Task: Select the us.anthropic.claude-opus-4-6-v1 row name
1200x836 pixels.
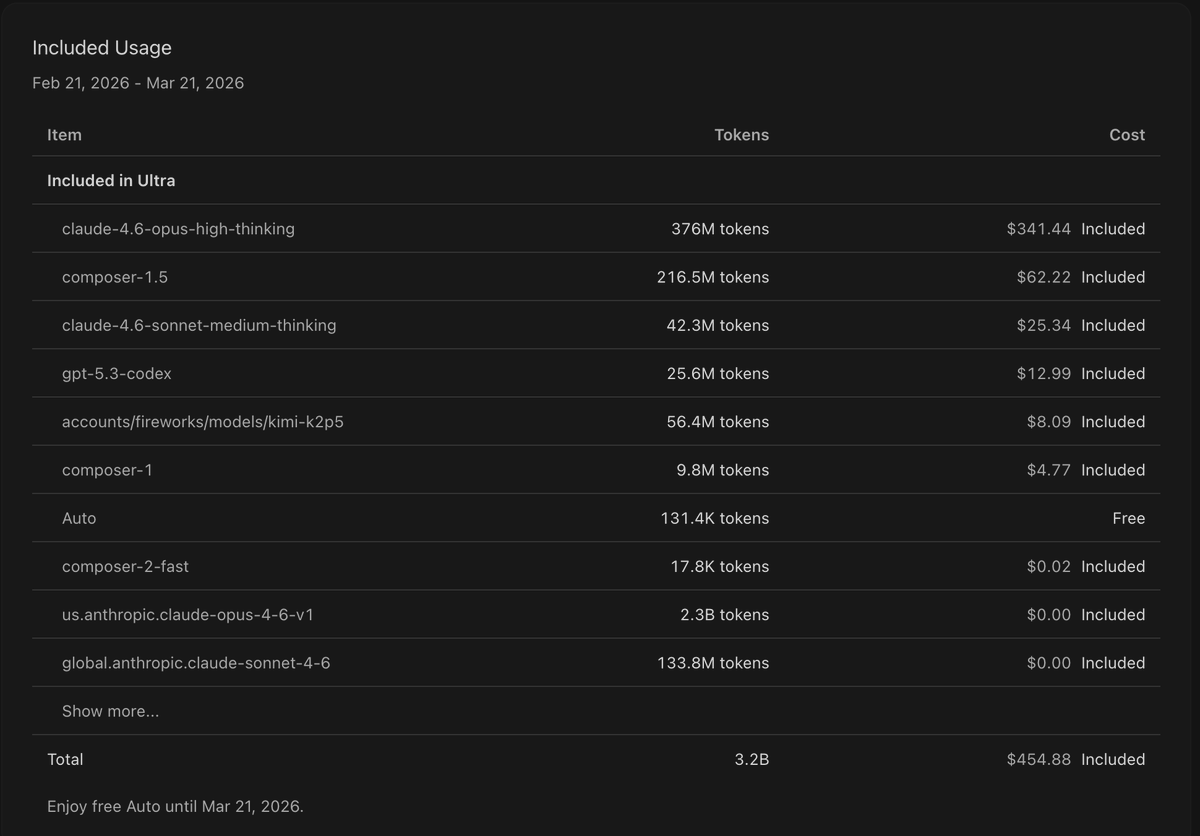Action: pos(188,614)
